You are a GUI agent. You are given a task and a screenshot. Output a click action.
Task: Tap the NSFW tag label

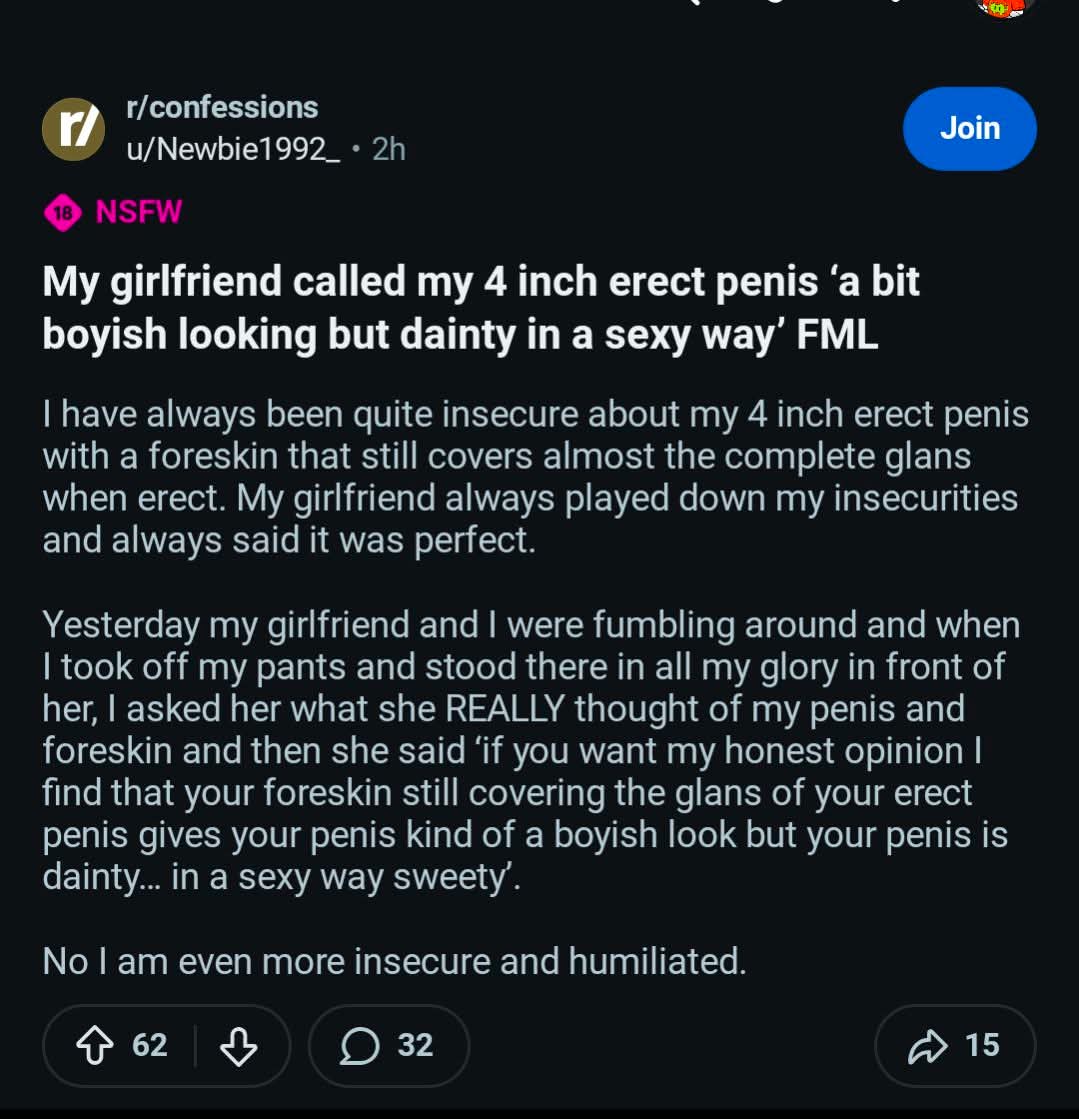coord(139,212)
